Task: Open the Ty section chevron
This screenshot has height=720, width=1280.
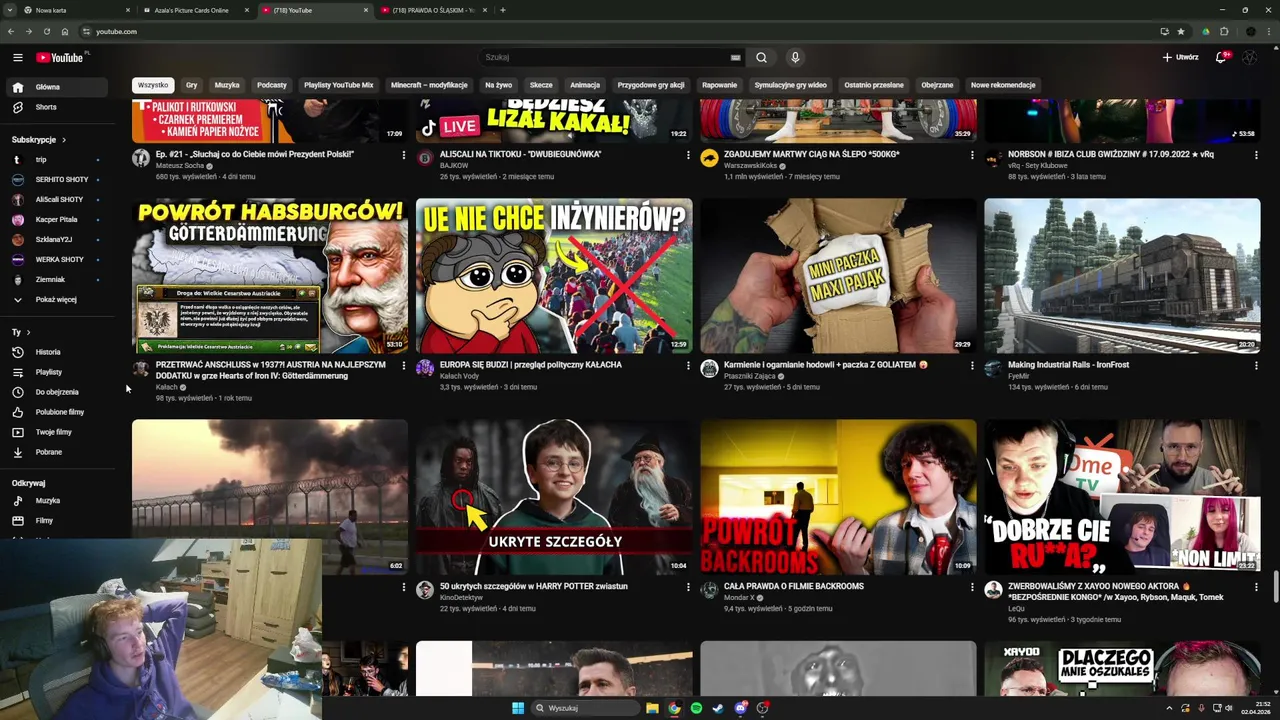Action: [x=28, y=332]
